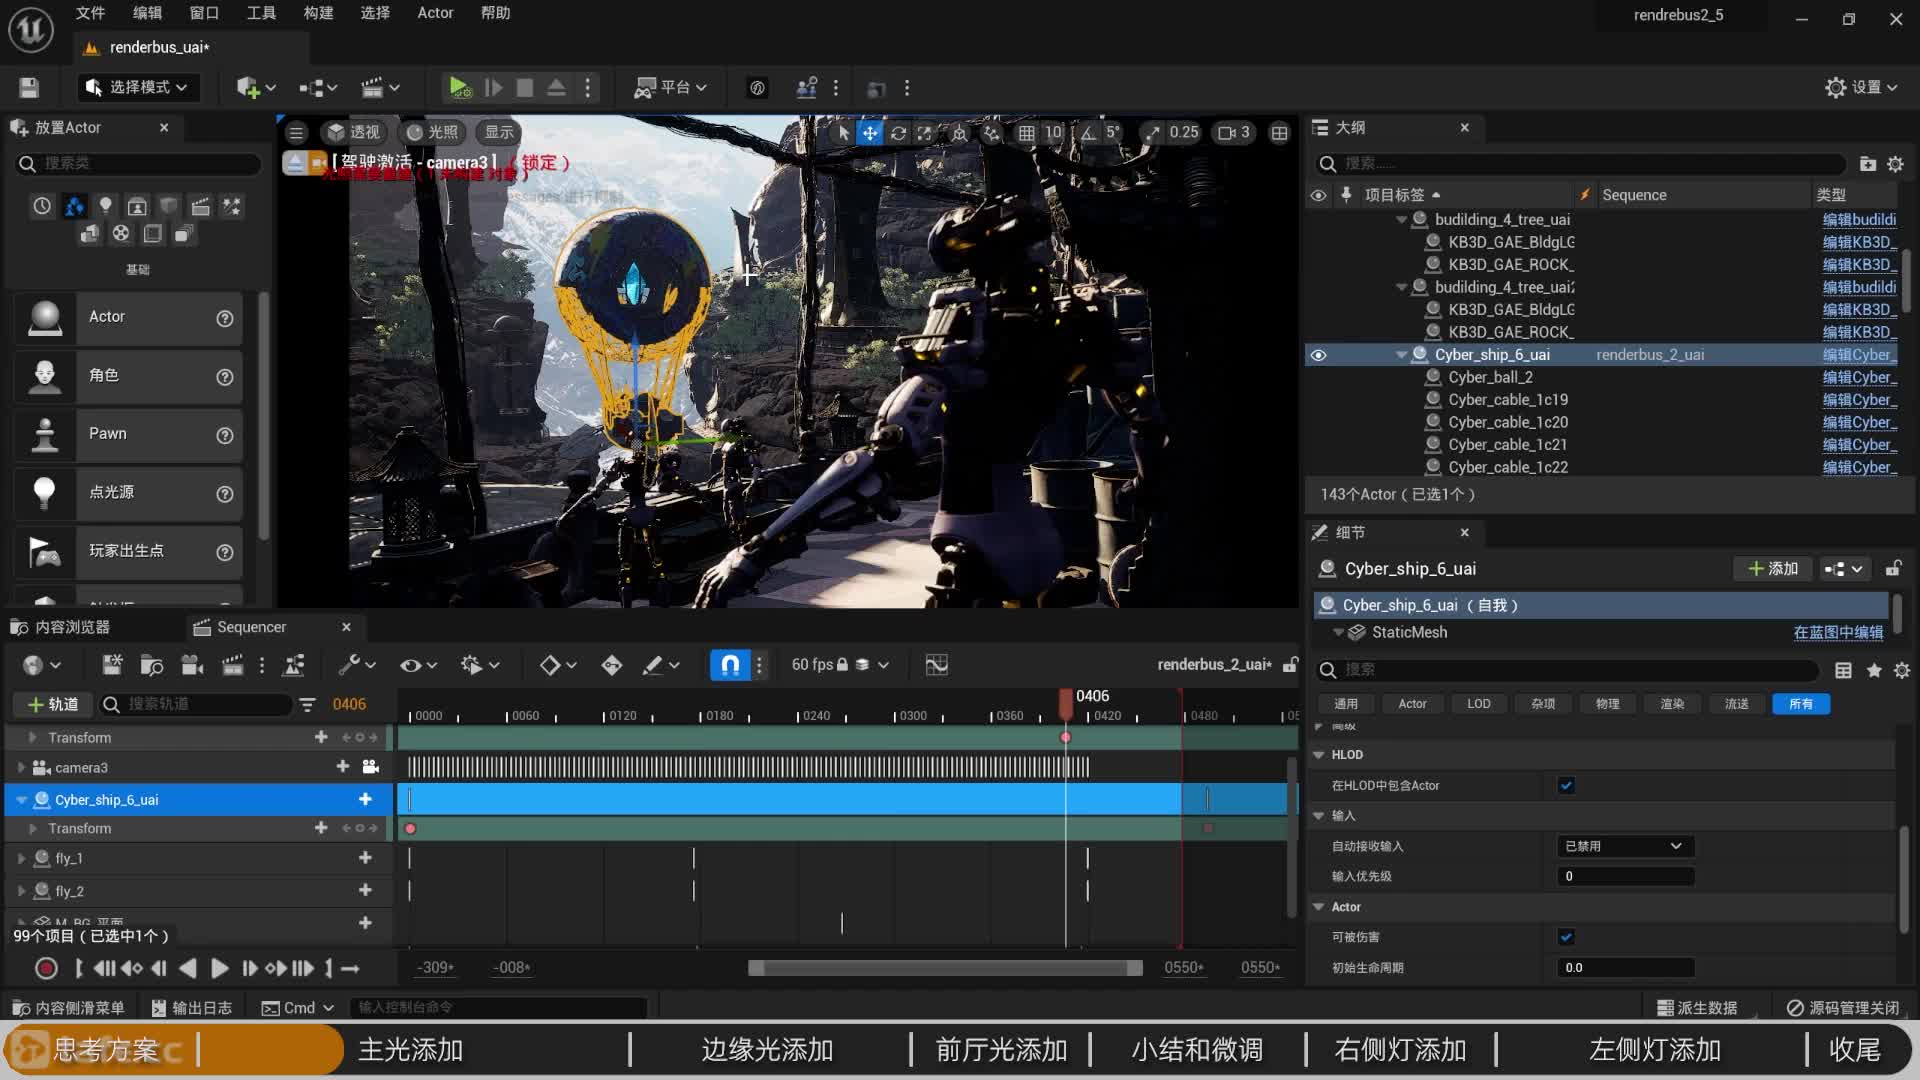The image size is (1920, 1080).
Task: Click the Sequencer record button
Action: [x=46, y=969]
